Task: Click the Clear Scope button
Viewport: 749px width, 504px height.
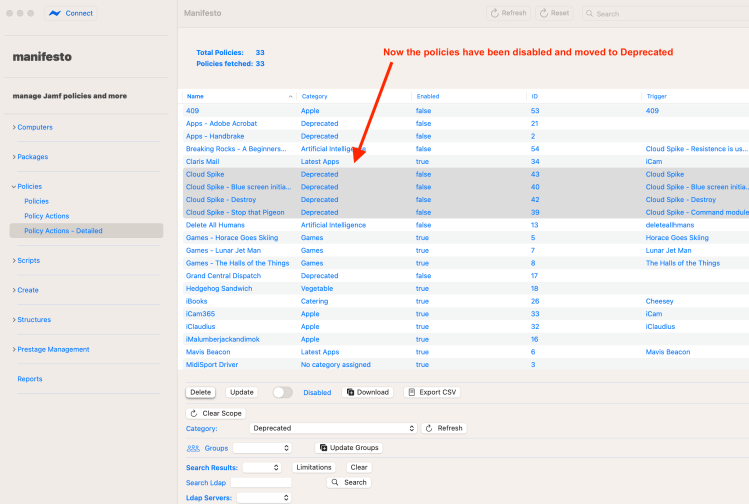Action: tap(216, 413)
